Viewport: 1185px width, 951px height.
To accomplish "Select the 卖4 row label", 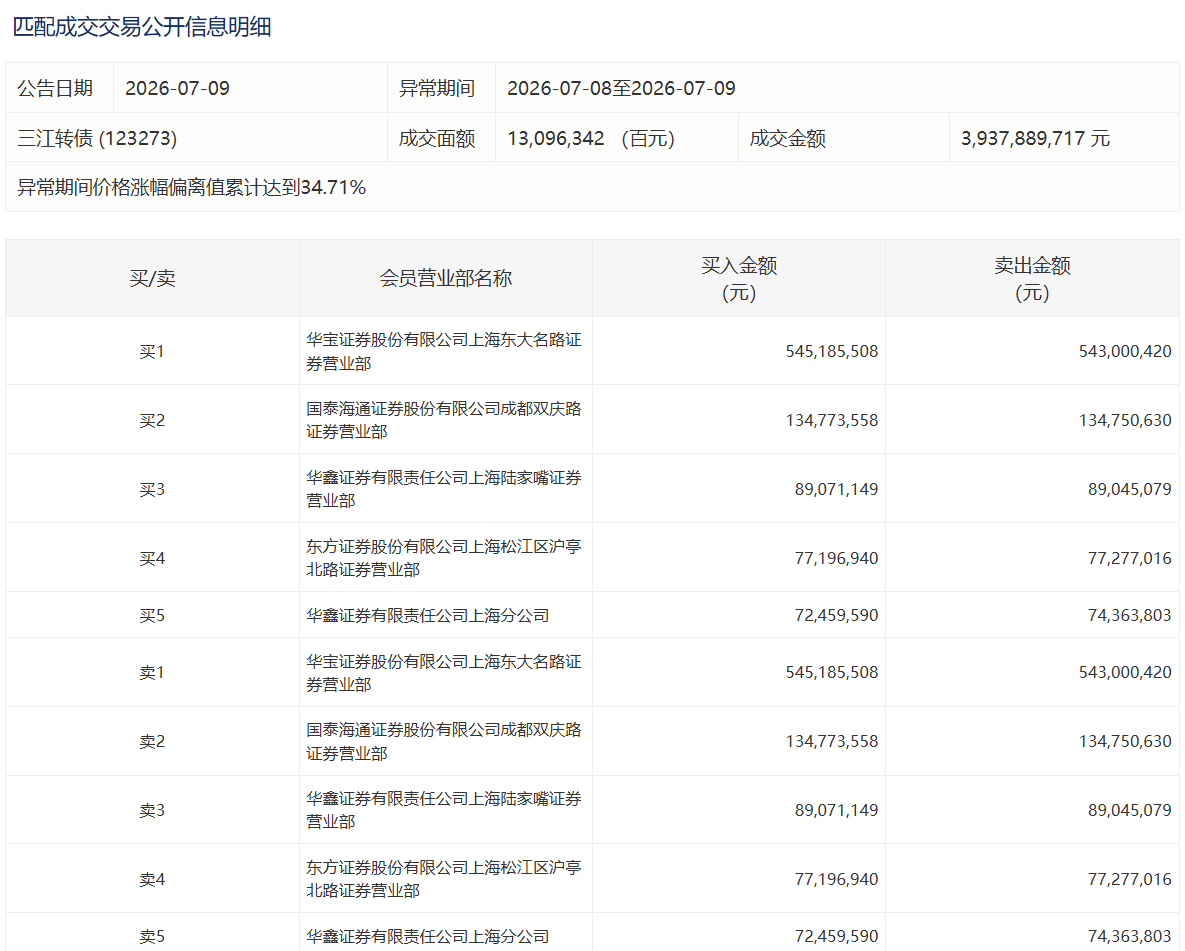I will point(152,879).
